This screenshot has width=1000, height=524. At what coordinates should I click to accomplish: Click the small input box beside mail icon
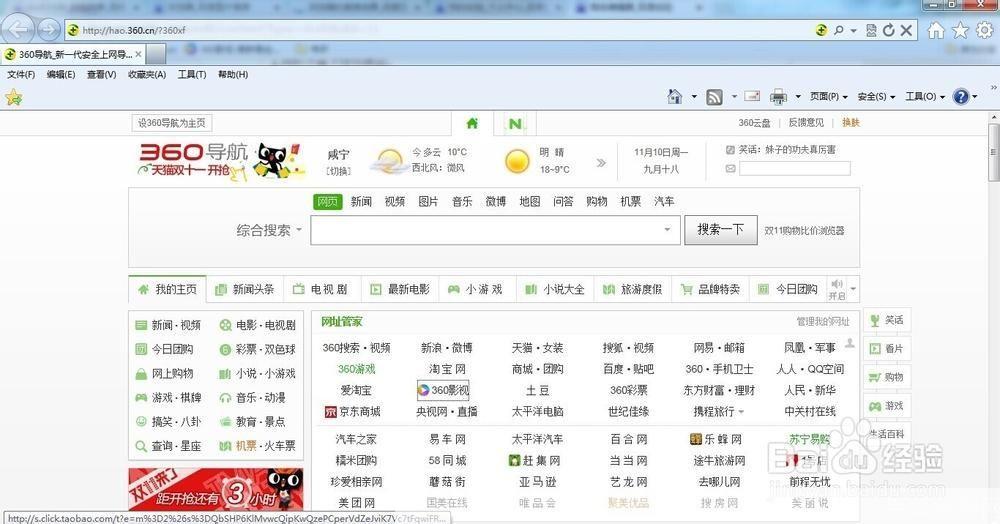coord(795,169)
